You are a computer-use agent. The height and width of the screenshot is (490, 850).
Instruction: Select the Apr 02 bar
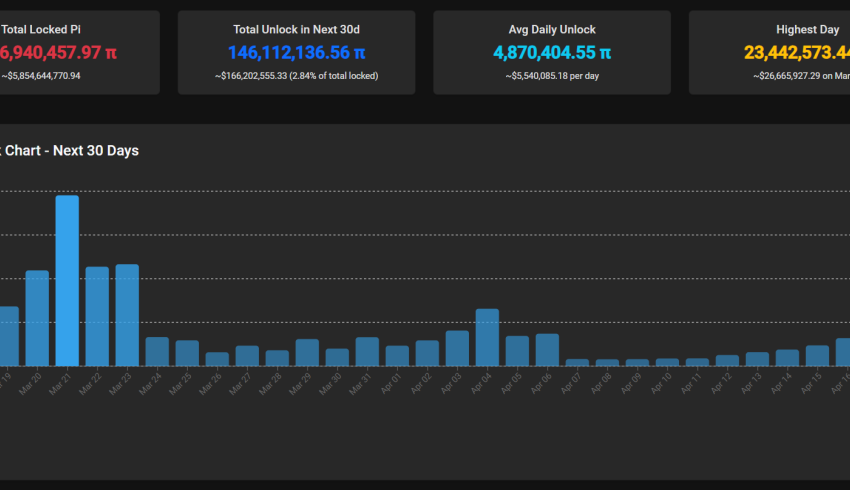[427, 353]
